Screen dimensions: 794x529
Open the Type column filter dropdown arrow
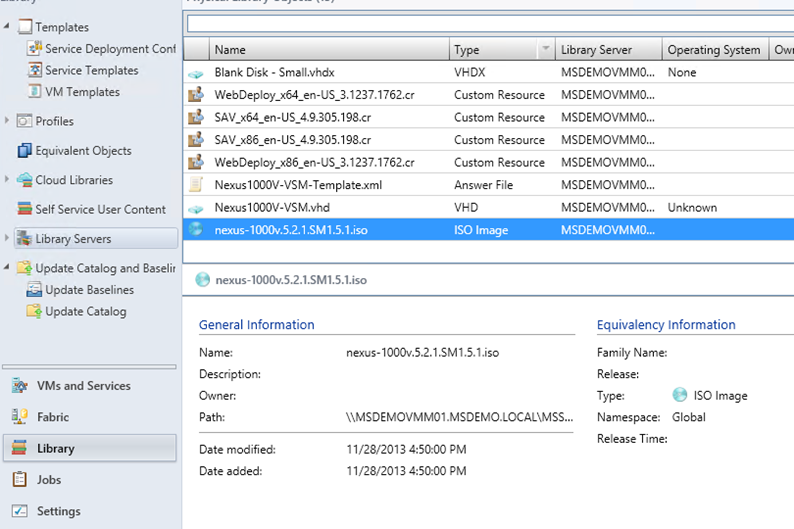pos(545,49)
